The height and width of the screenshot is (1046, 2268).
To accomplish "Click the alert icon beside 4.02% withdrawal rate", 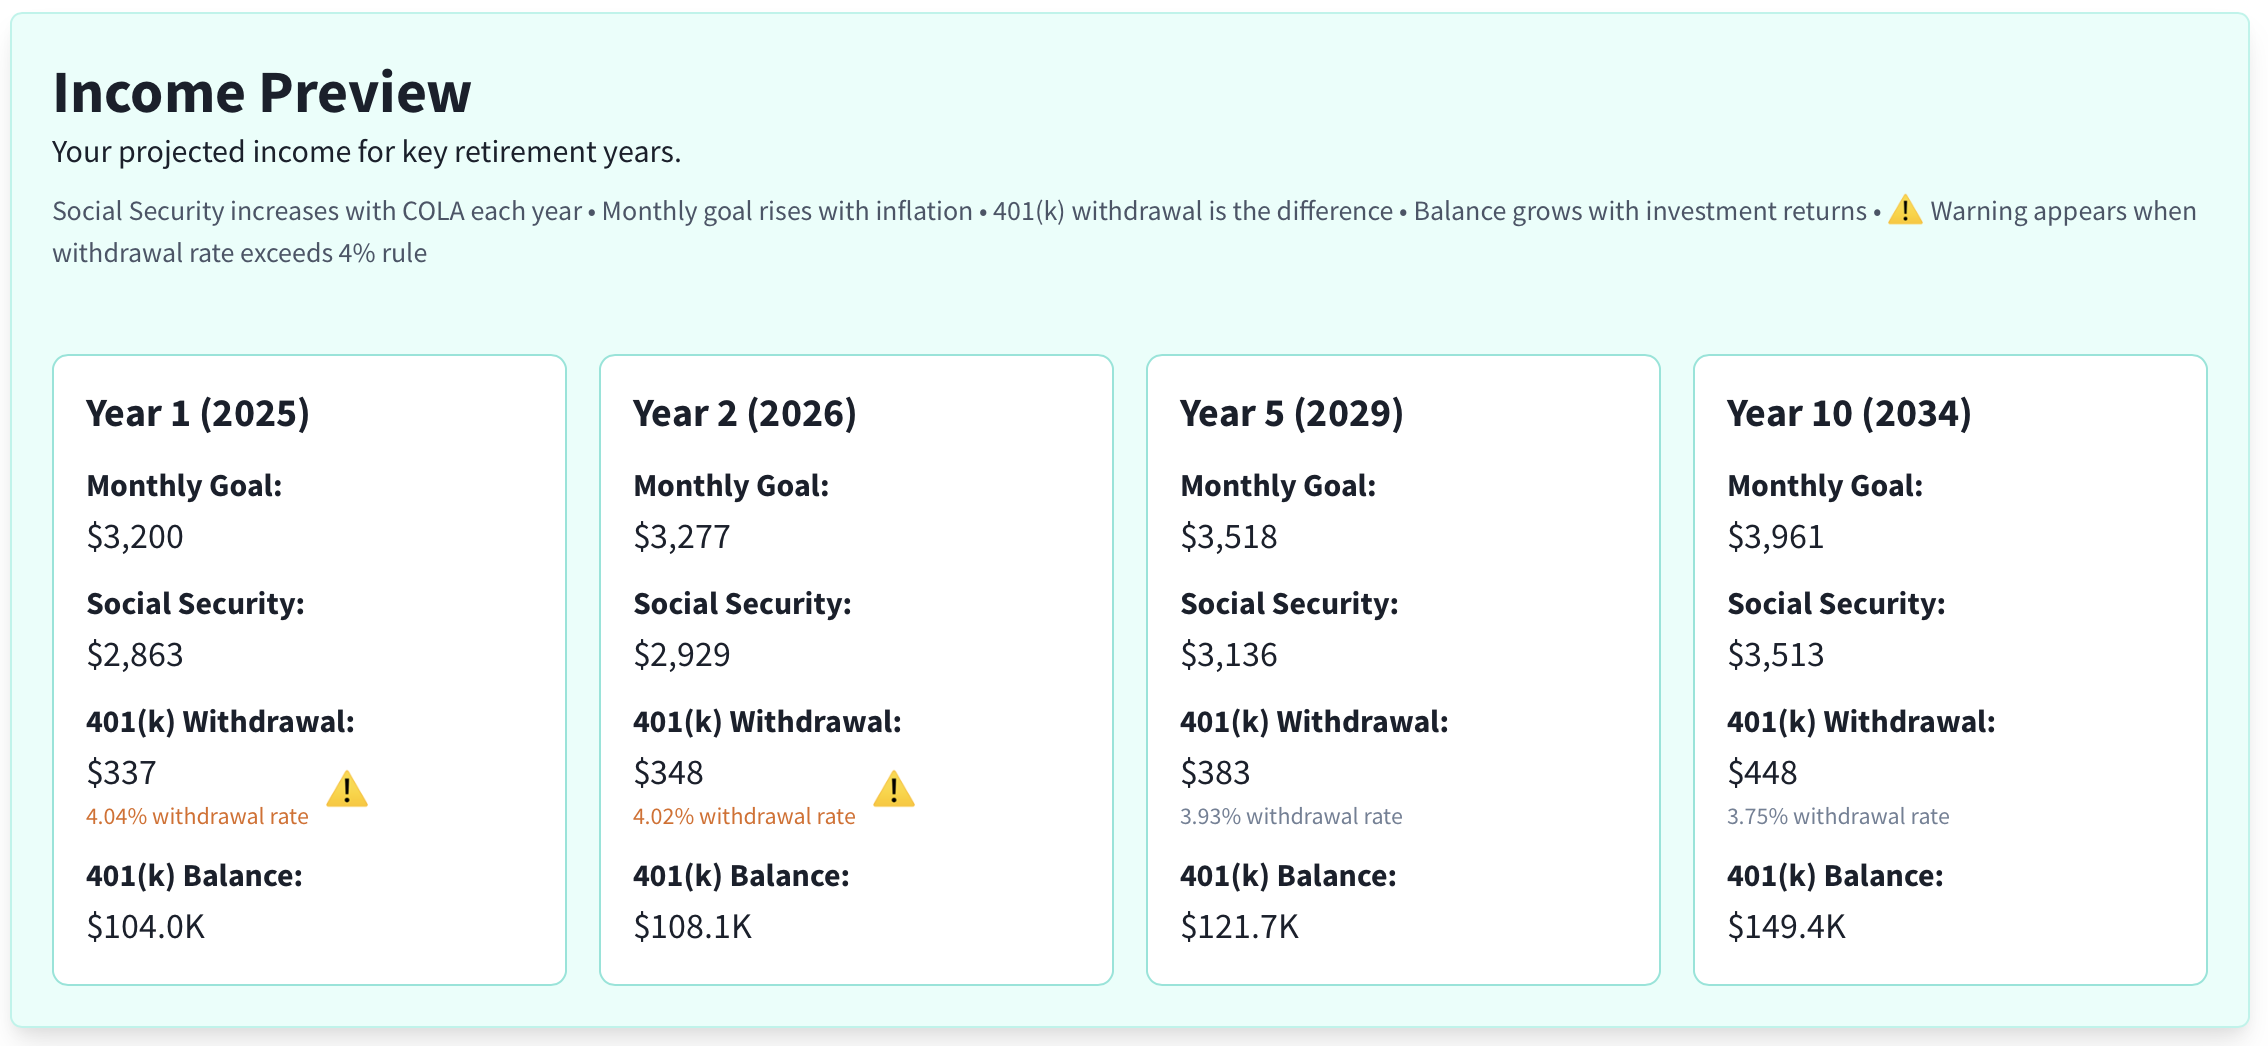I will tap(893, 791).
